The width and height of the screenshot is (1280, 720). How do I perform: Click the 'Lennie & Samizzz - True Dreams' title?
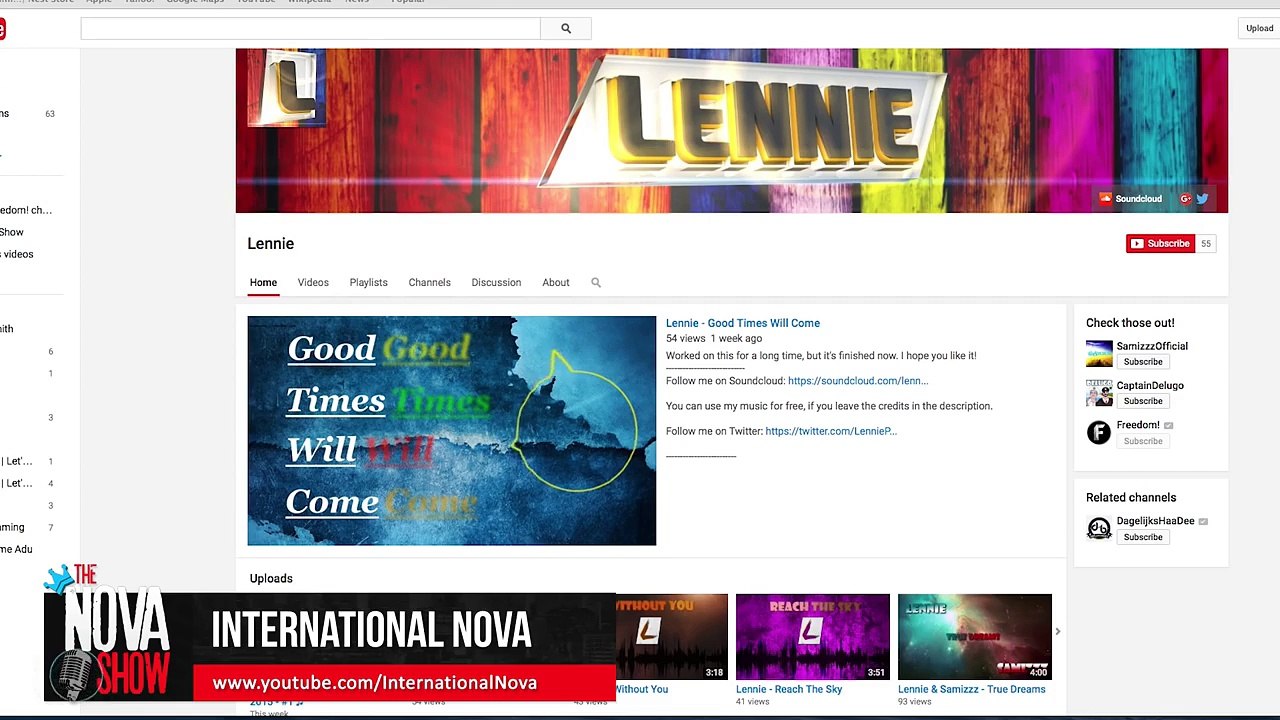971,689
